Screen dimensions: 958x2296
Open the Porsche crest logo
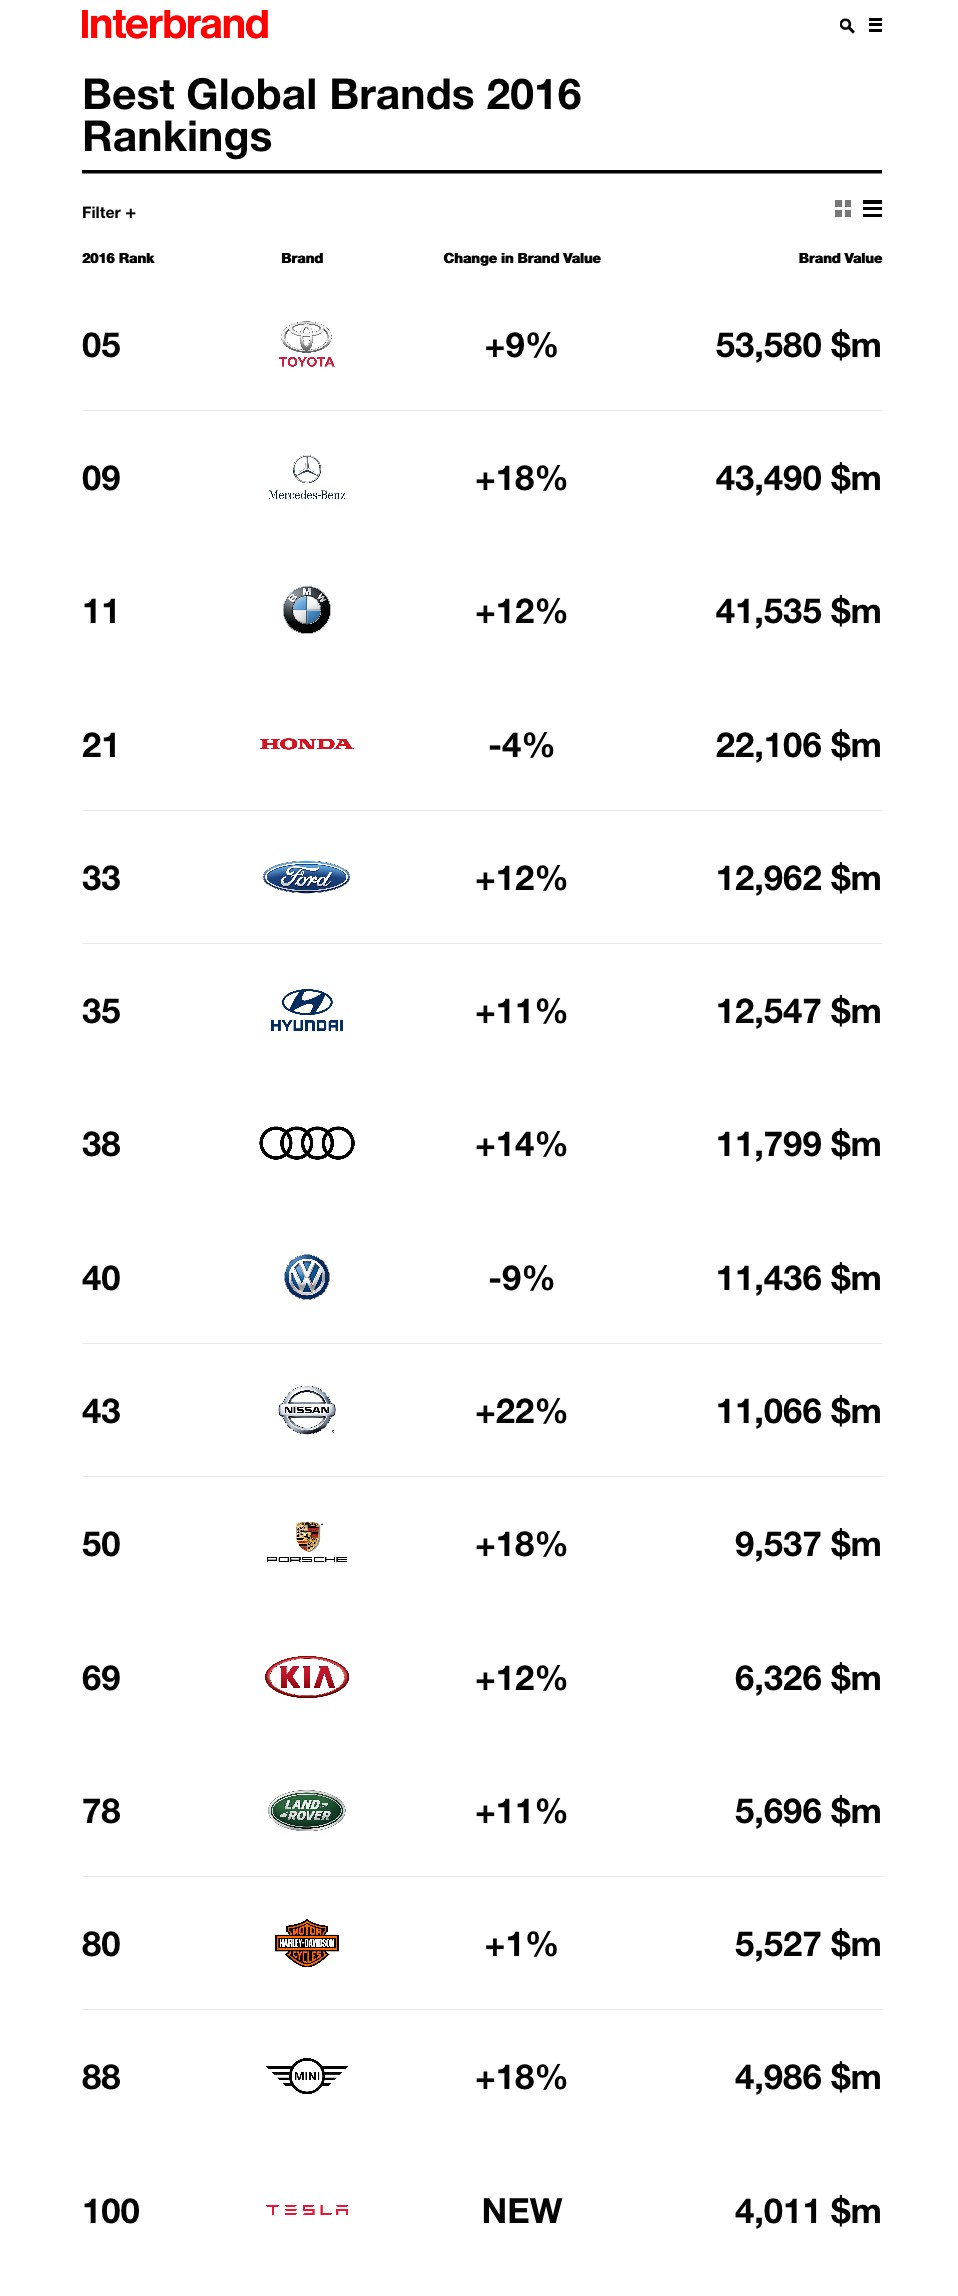tap(306, 1543)
